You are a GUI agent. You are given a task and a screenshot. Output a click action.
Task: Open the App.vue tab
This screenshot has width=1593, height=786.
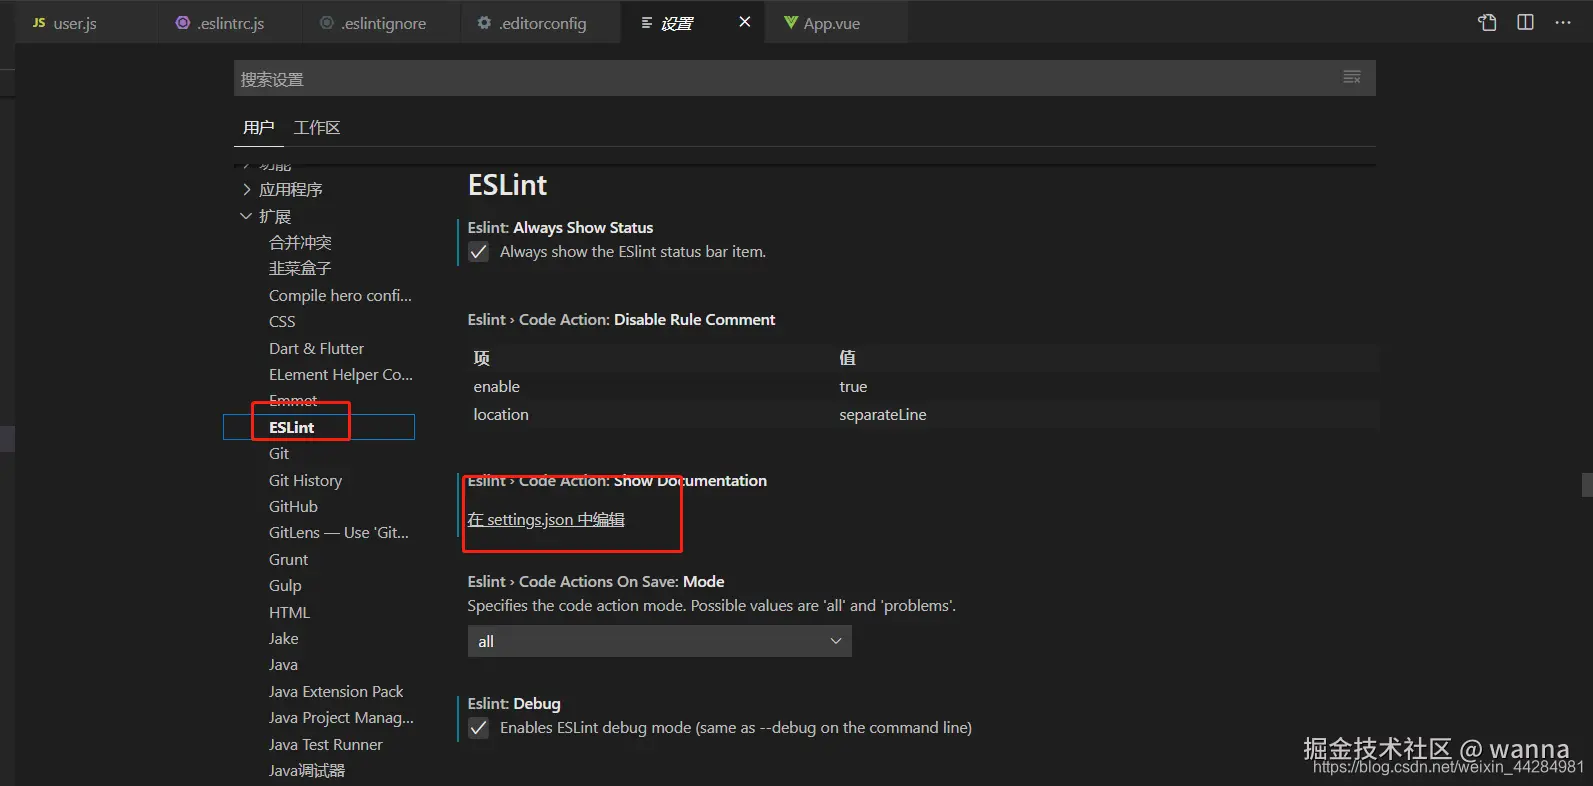point(822,23)
